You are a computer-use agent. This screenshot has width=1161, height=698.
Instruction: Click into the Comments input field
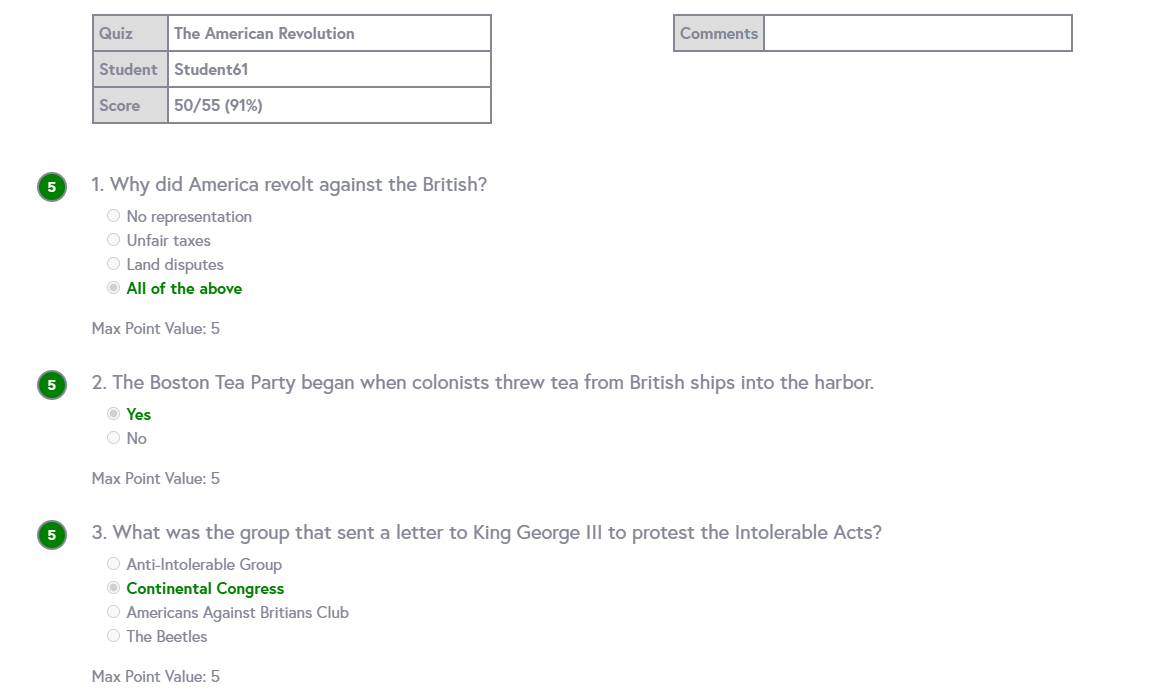(x=917, y=33)
